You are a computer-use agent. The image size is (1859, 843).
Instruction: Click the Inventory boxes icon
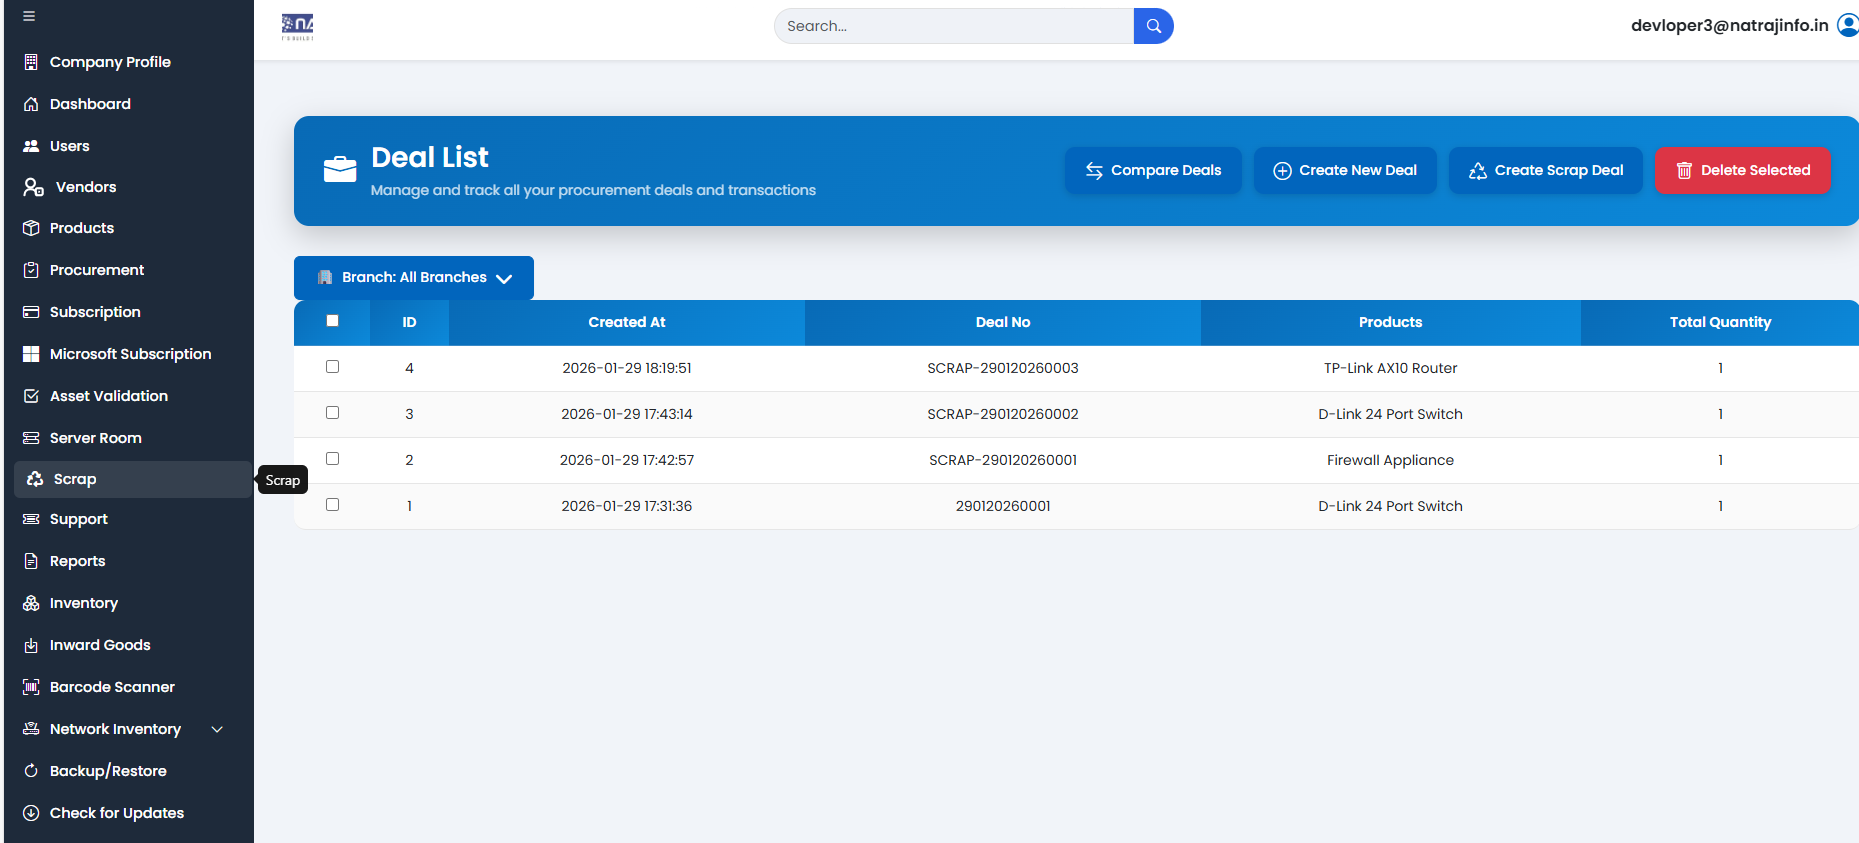point(31,603)
